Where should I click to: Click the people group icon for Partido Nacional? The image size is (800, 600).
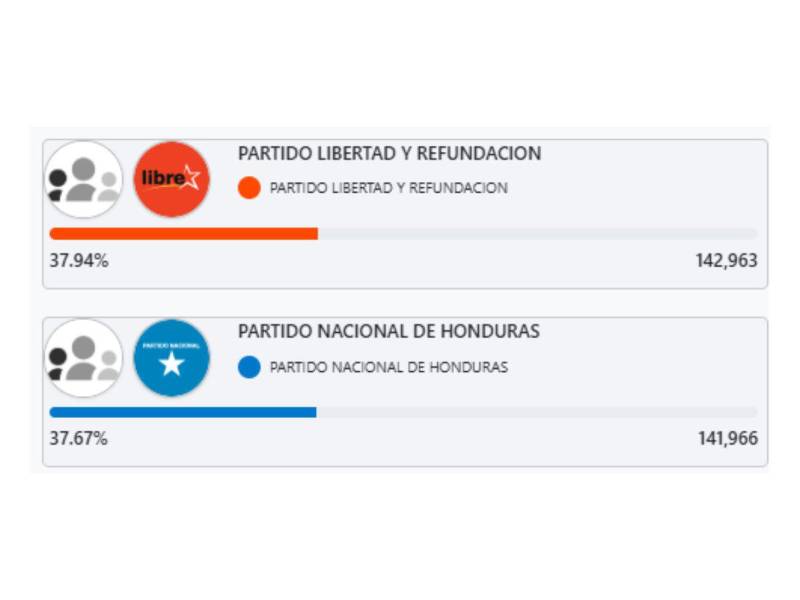[85, 358]
